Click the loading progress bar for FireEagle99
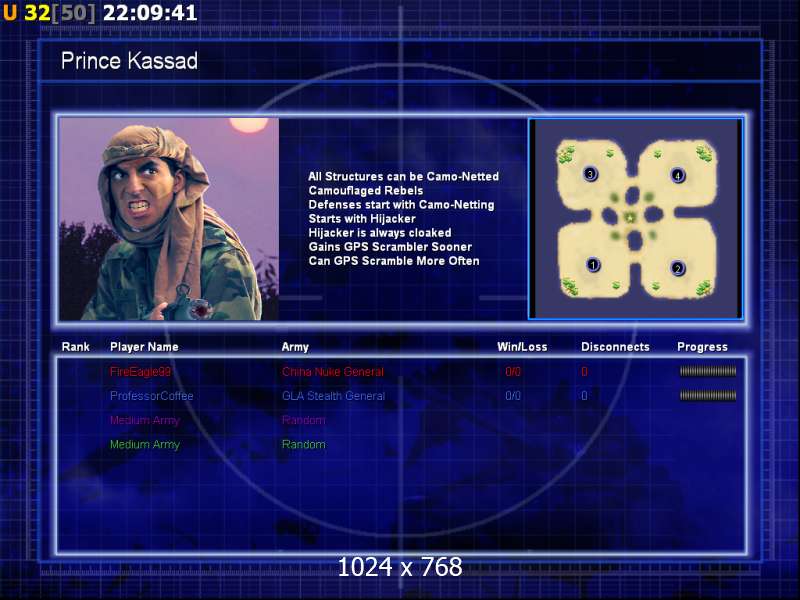 point(708,371)
